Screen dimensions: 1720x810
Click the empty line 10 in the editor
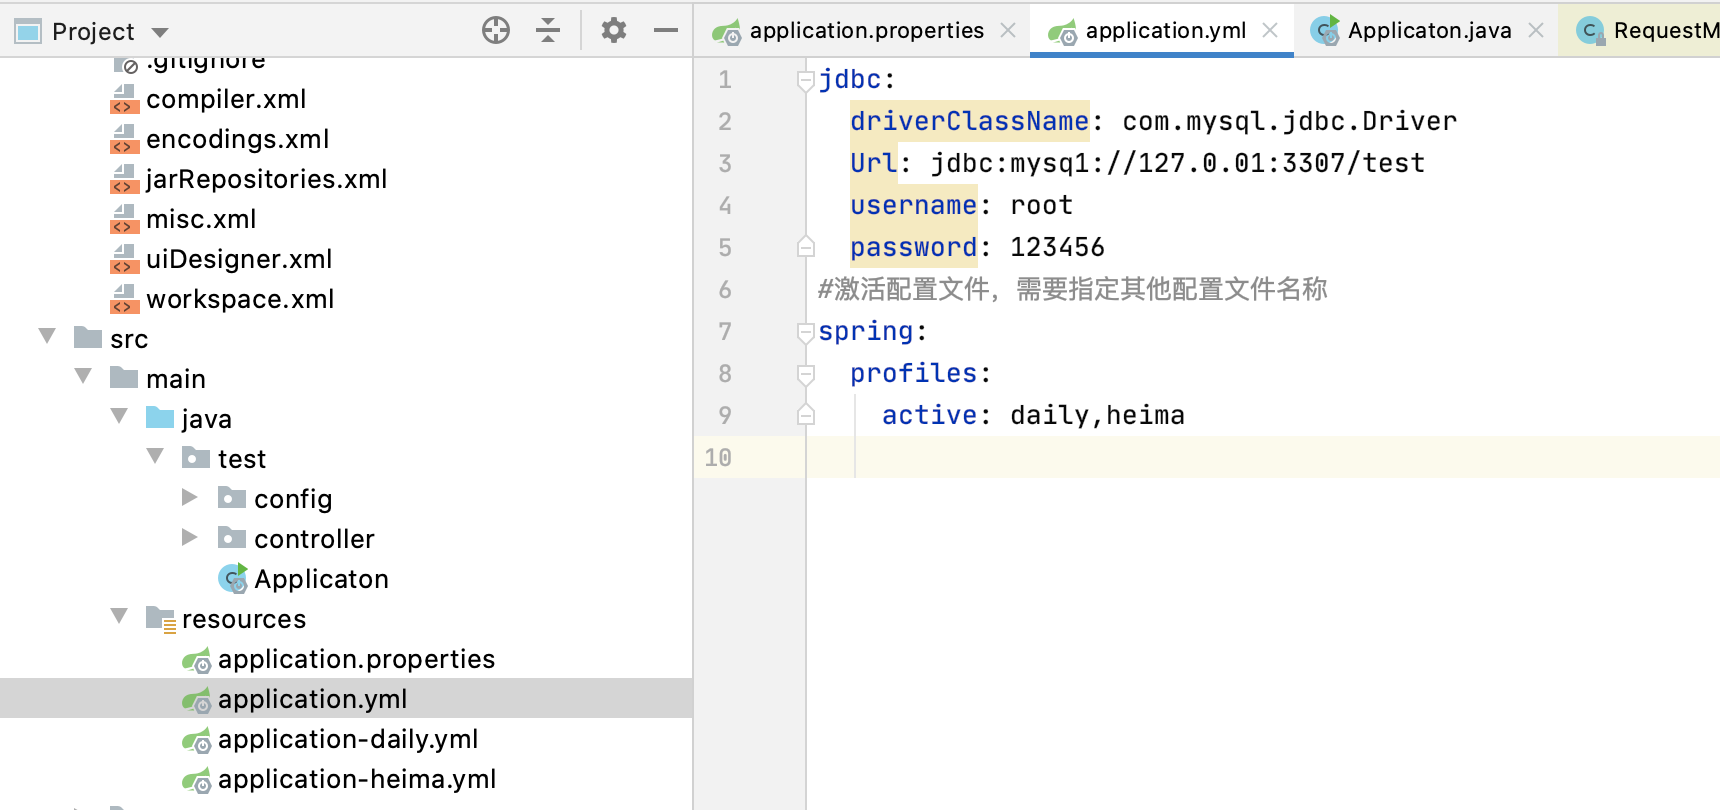1200,457
